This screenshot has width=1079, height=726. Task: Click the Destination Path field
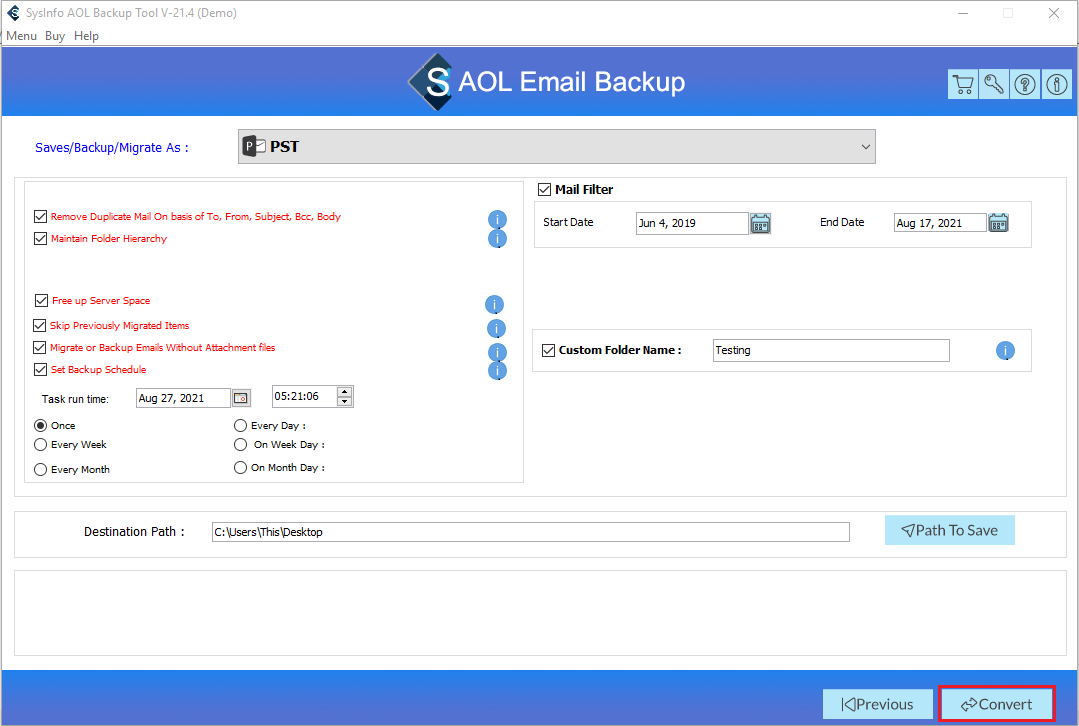pos(531,532)
